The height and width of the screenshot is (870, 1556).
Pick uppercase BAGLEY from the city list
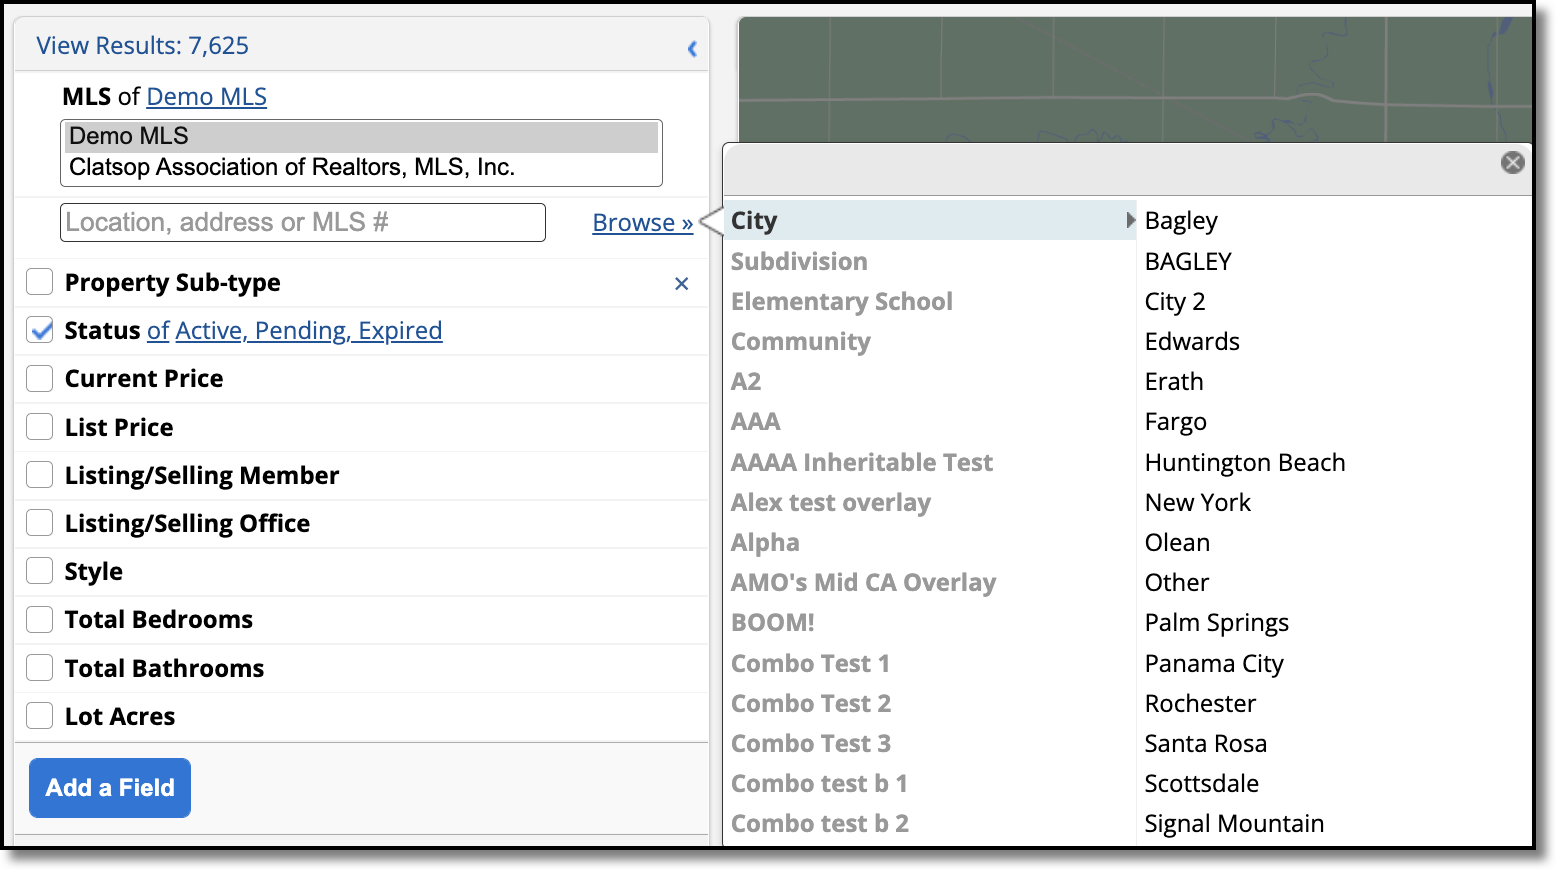(1188, 261)
